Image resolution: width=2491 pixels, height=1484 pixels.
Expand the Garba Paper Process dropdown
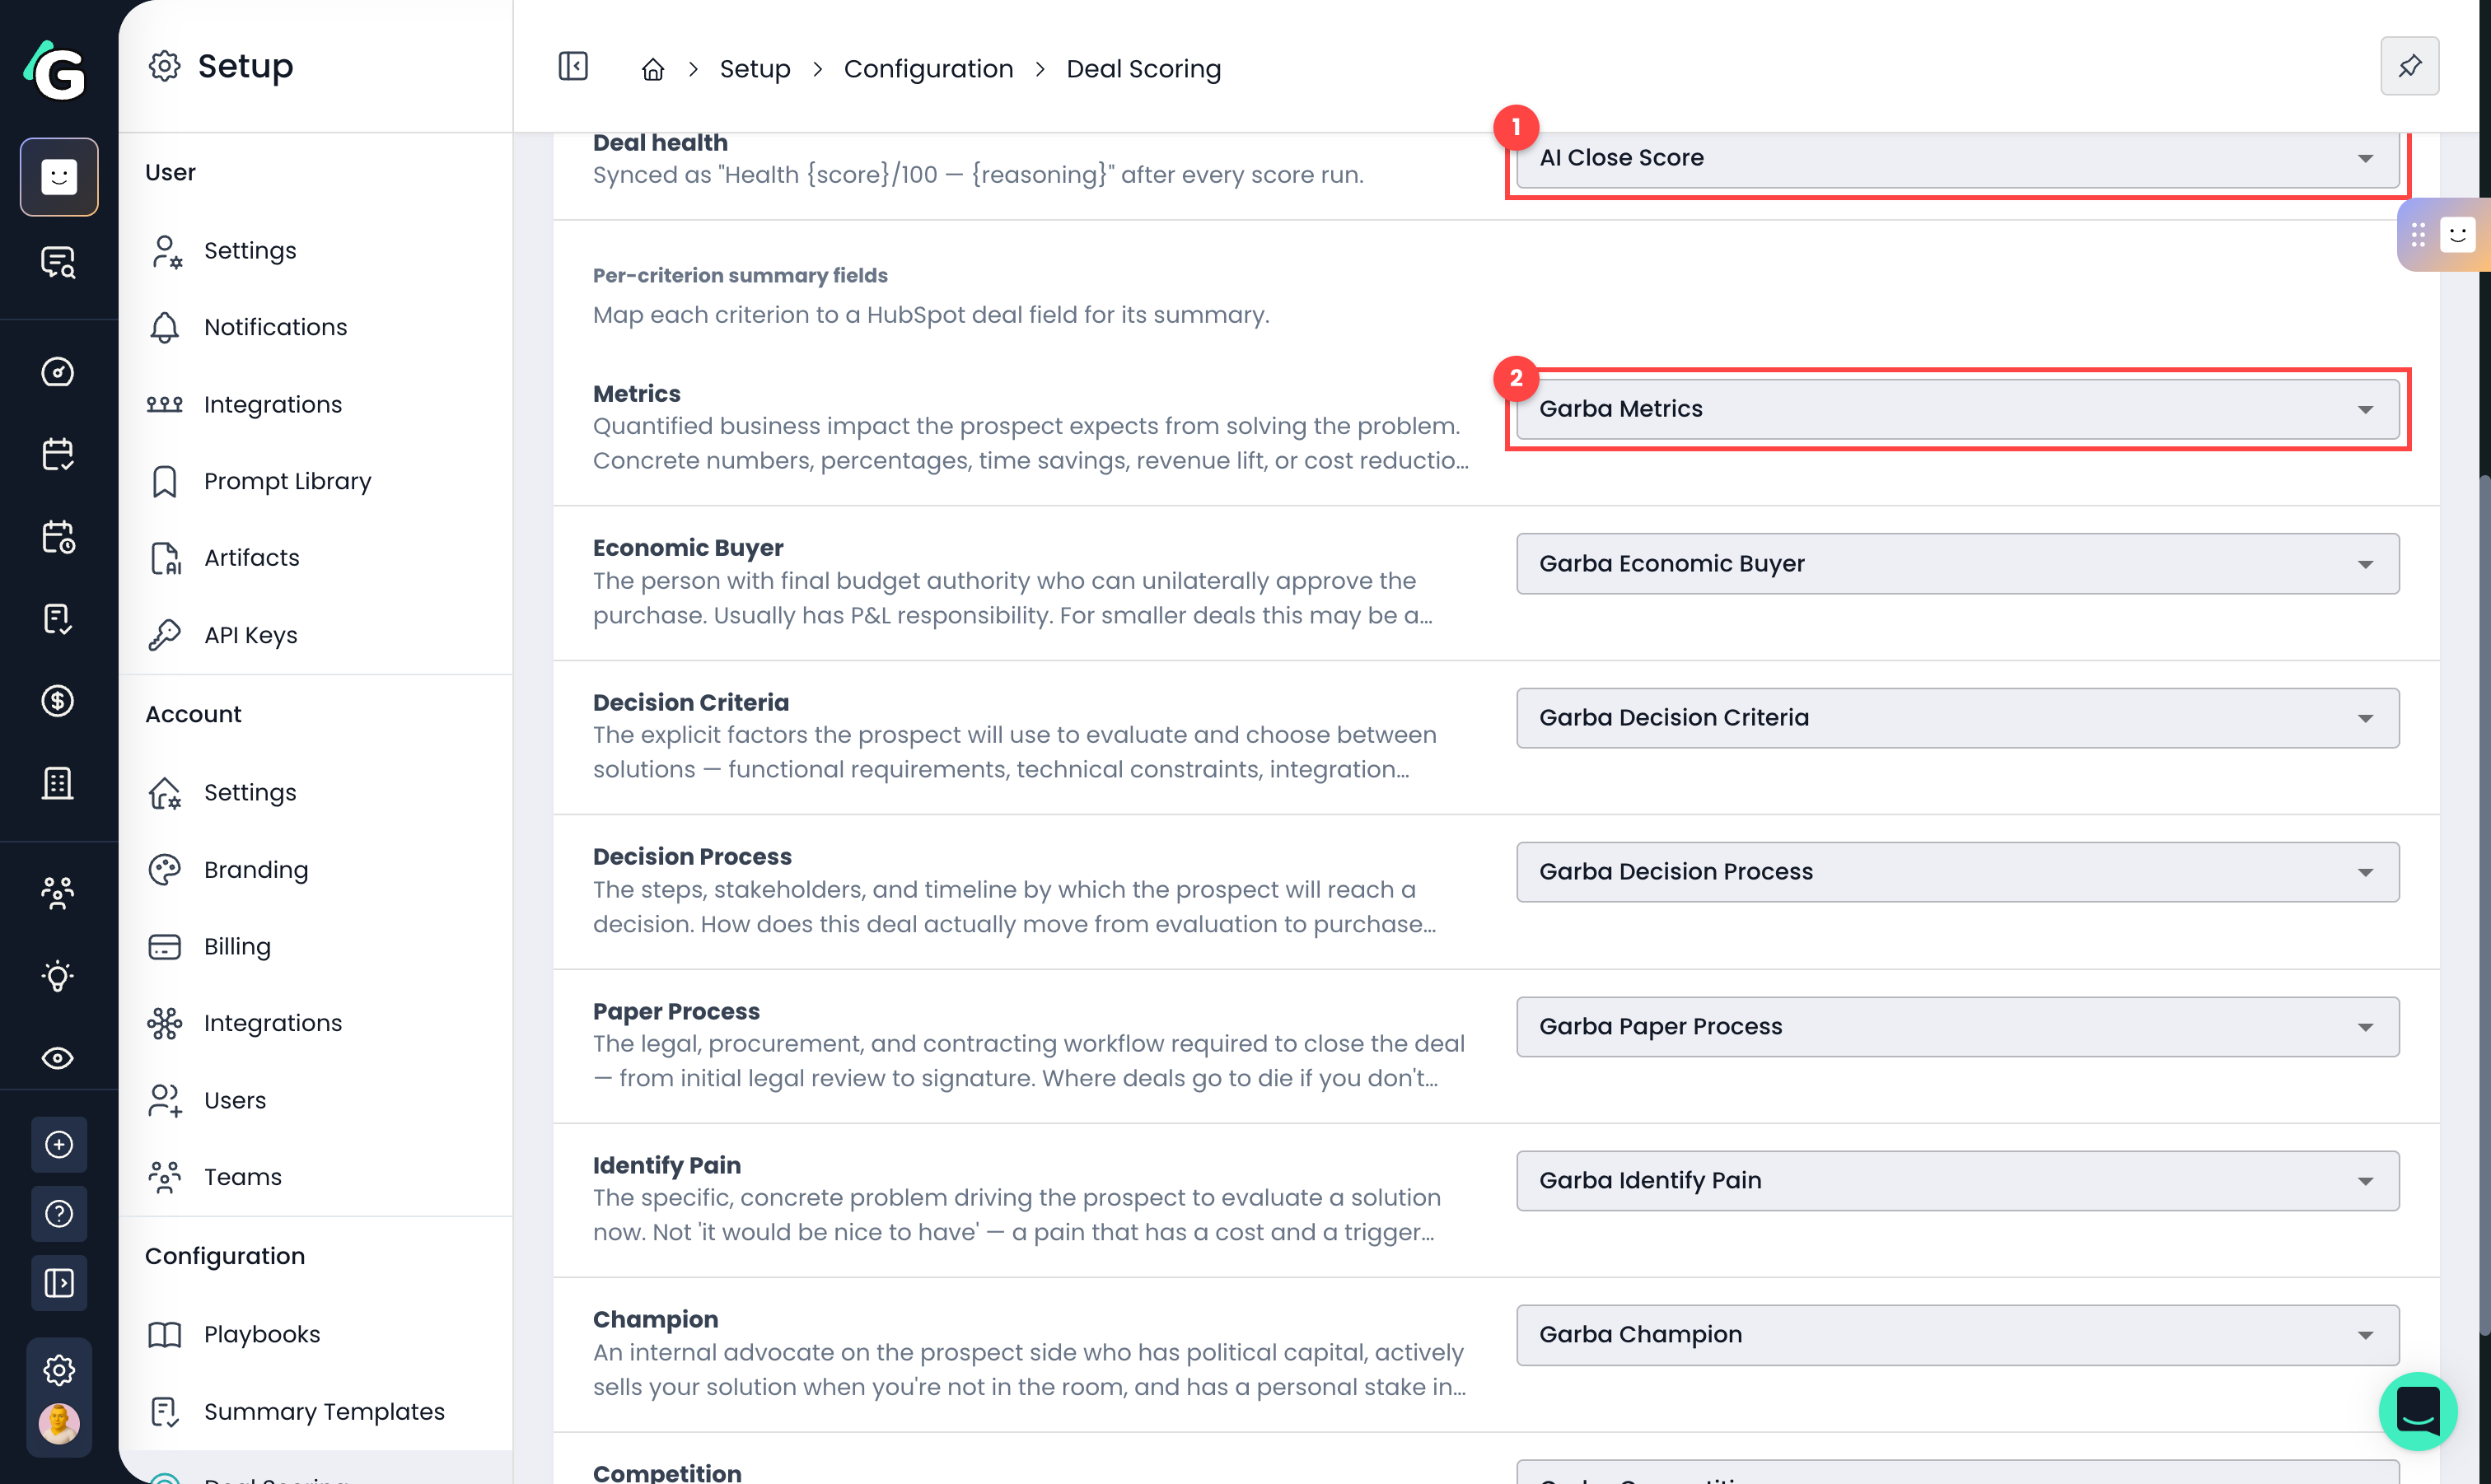coord(1957,1027)
